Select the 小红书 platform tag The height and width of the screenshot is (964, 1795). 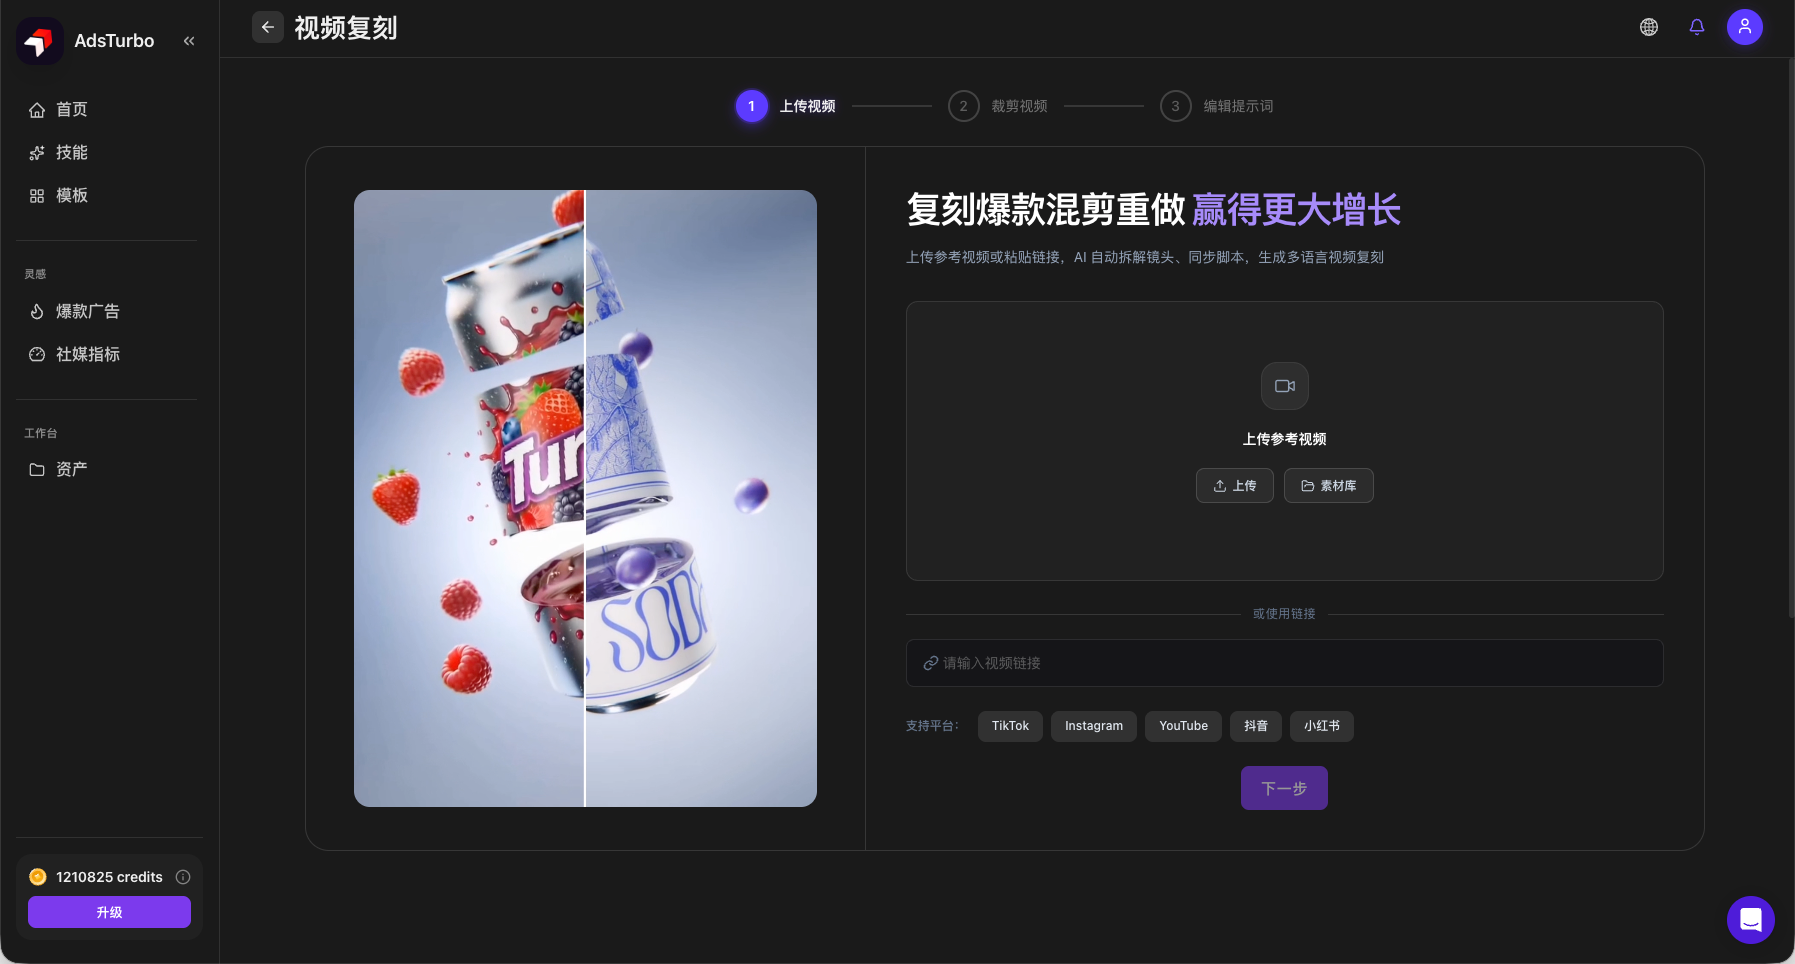[1322, 726]
